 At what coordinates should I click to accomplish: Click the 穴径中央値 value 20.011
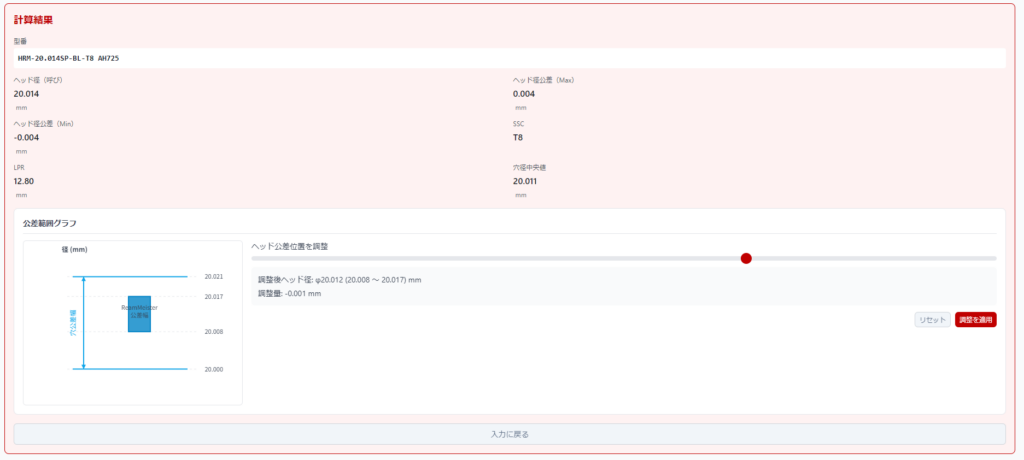525,181
